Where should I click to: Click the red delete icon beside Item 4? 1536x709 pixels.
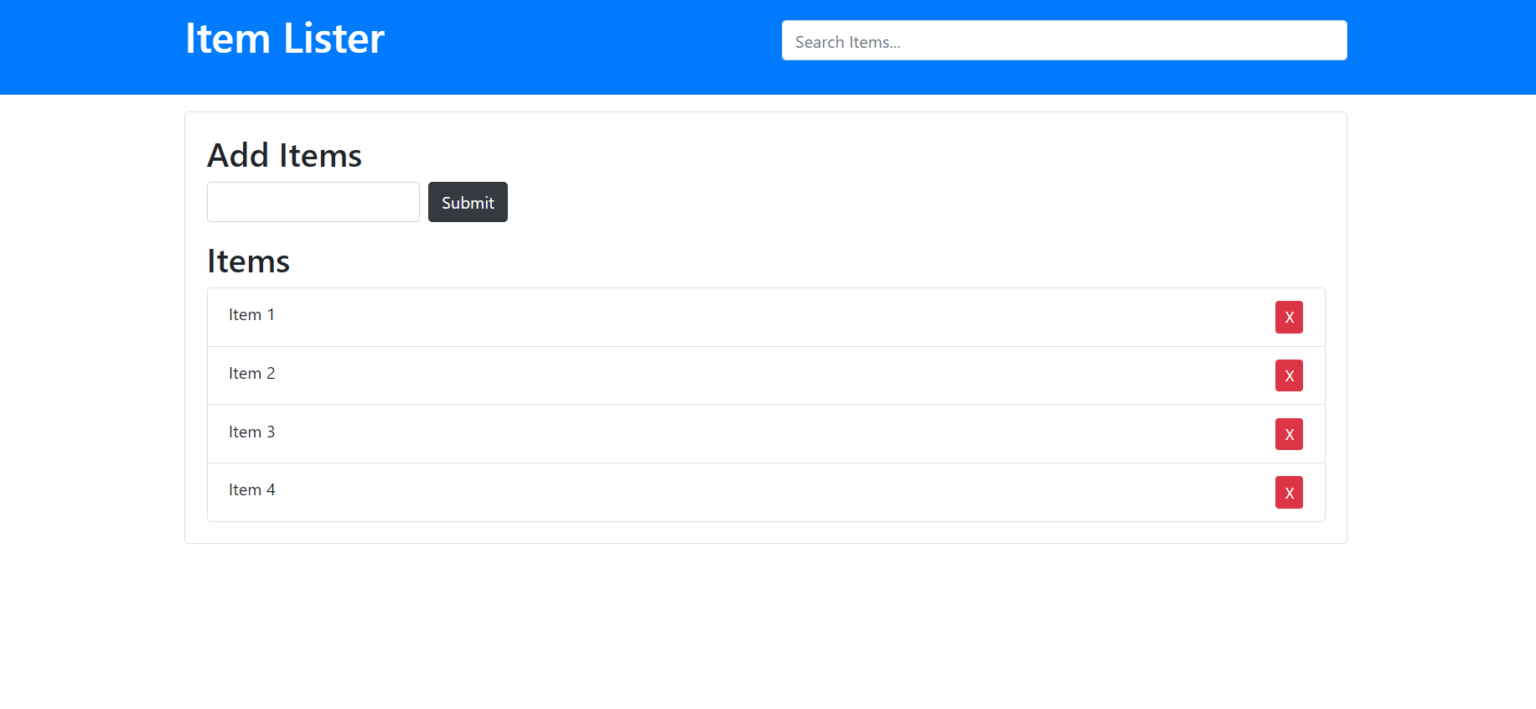point(1289,491)
